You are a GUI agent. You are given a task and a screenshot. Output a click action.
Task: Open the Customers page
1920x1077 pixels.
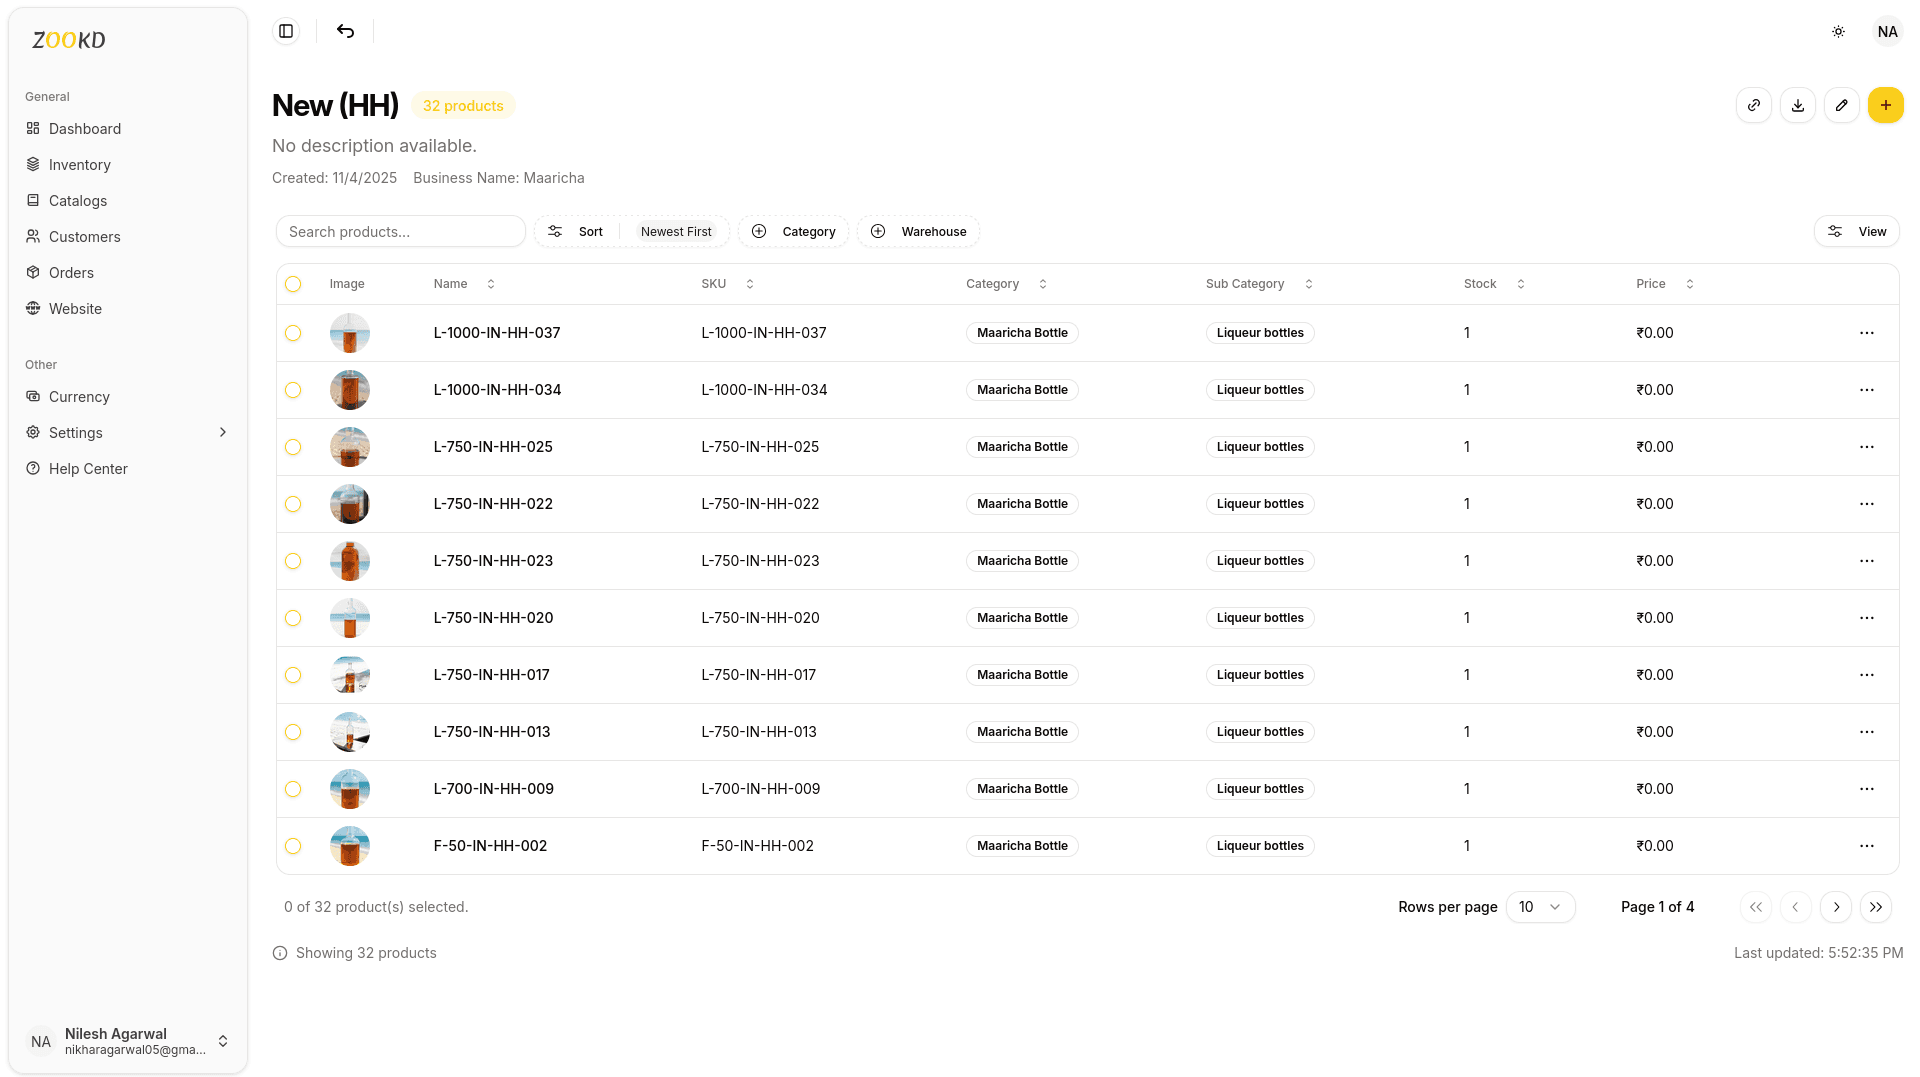(x=84, y=236)
